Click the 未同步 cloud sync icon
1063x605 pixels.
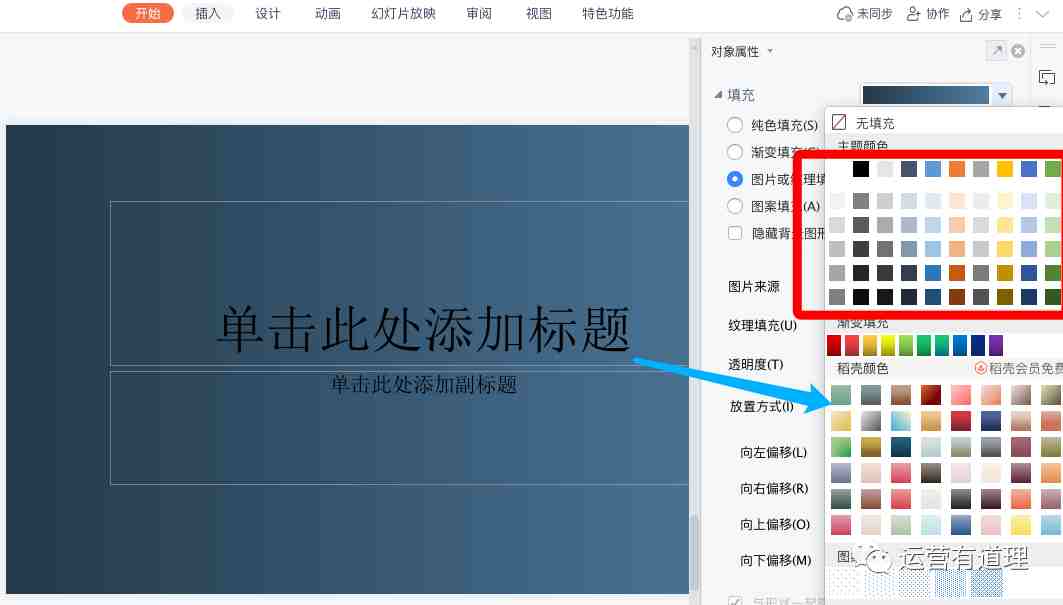(845, 14)
